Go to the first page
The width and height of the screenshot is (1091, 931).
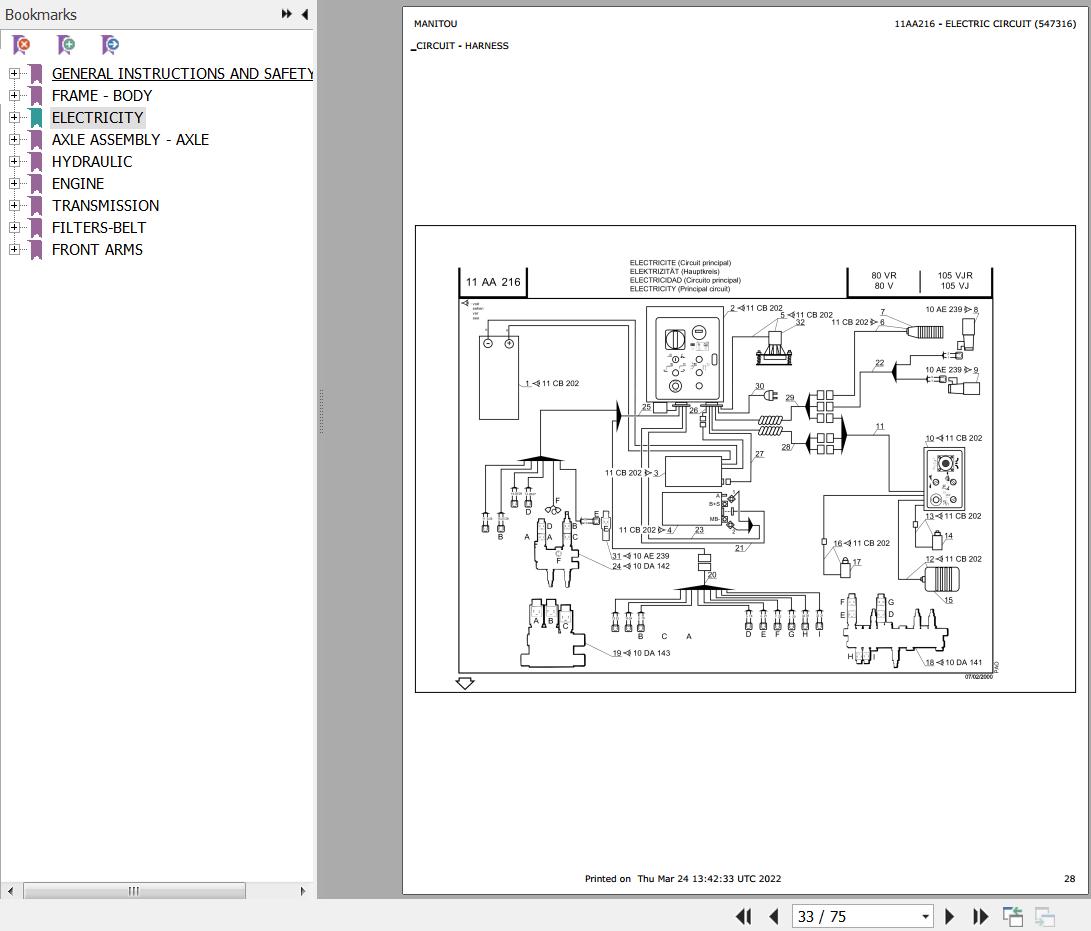(x=743, y=916)
